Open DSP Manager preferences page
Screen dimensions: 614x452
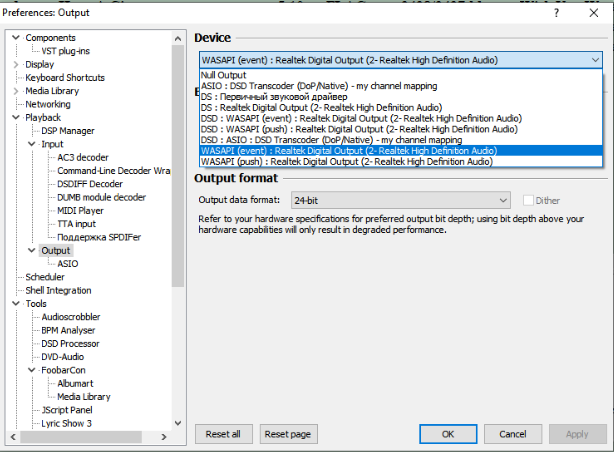tap(68, 131)
